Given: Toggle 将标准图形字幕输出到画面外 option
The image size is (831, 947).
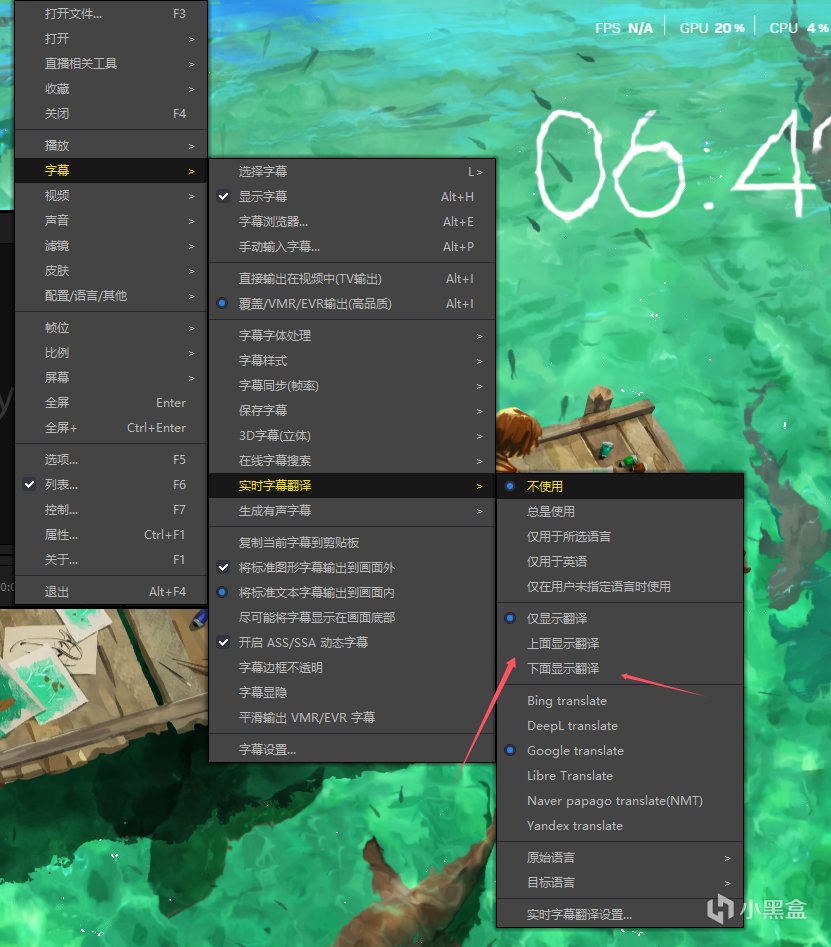Looking at the screenshot, I should [352, 567].
